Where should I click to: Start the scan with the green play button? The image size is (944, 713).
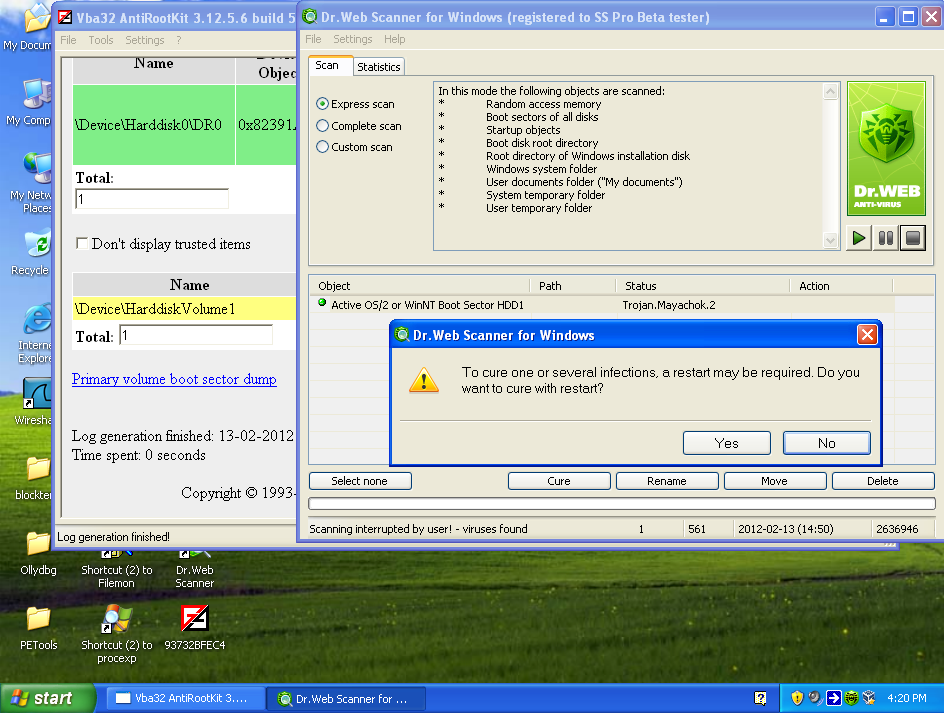point(858,238)
